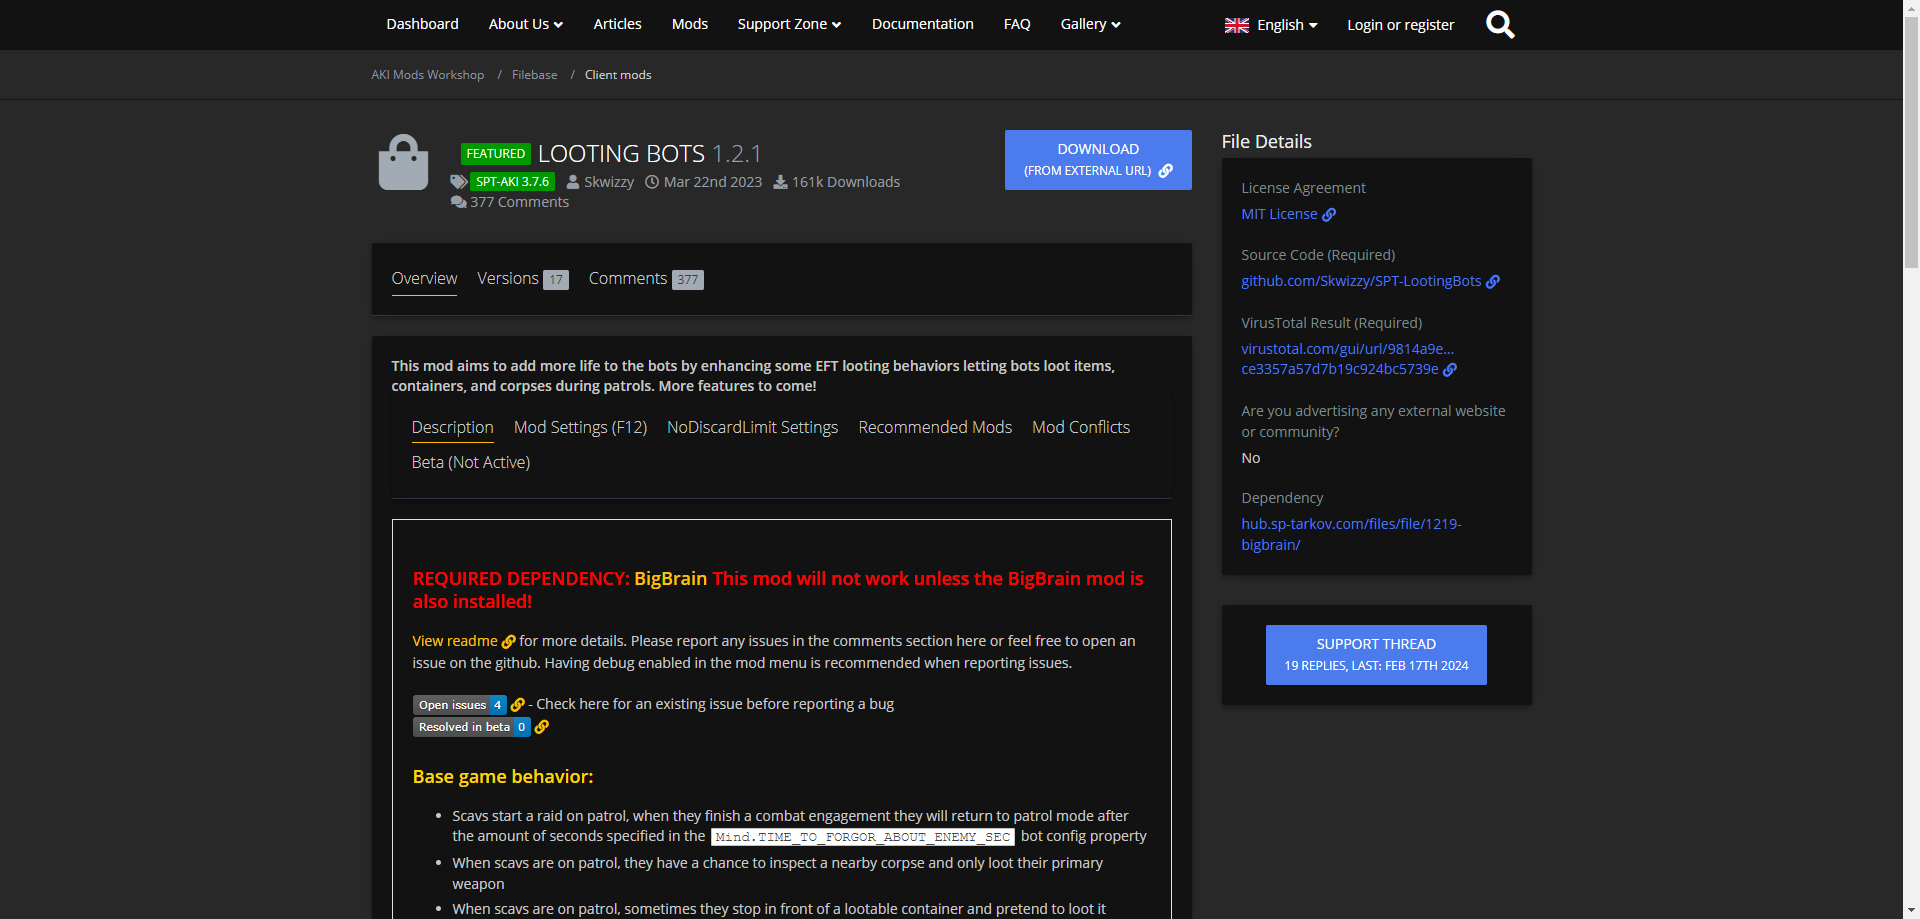
Task: Click the Open issues badge
Action: point(459,705)
